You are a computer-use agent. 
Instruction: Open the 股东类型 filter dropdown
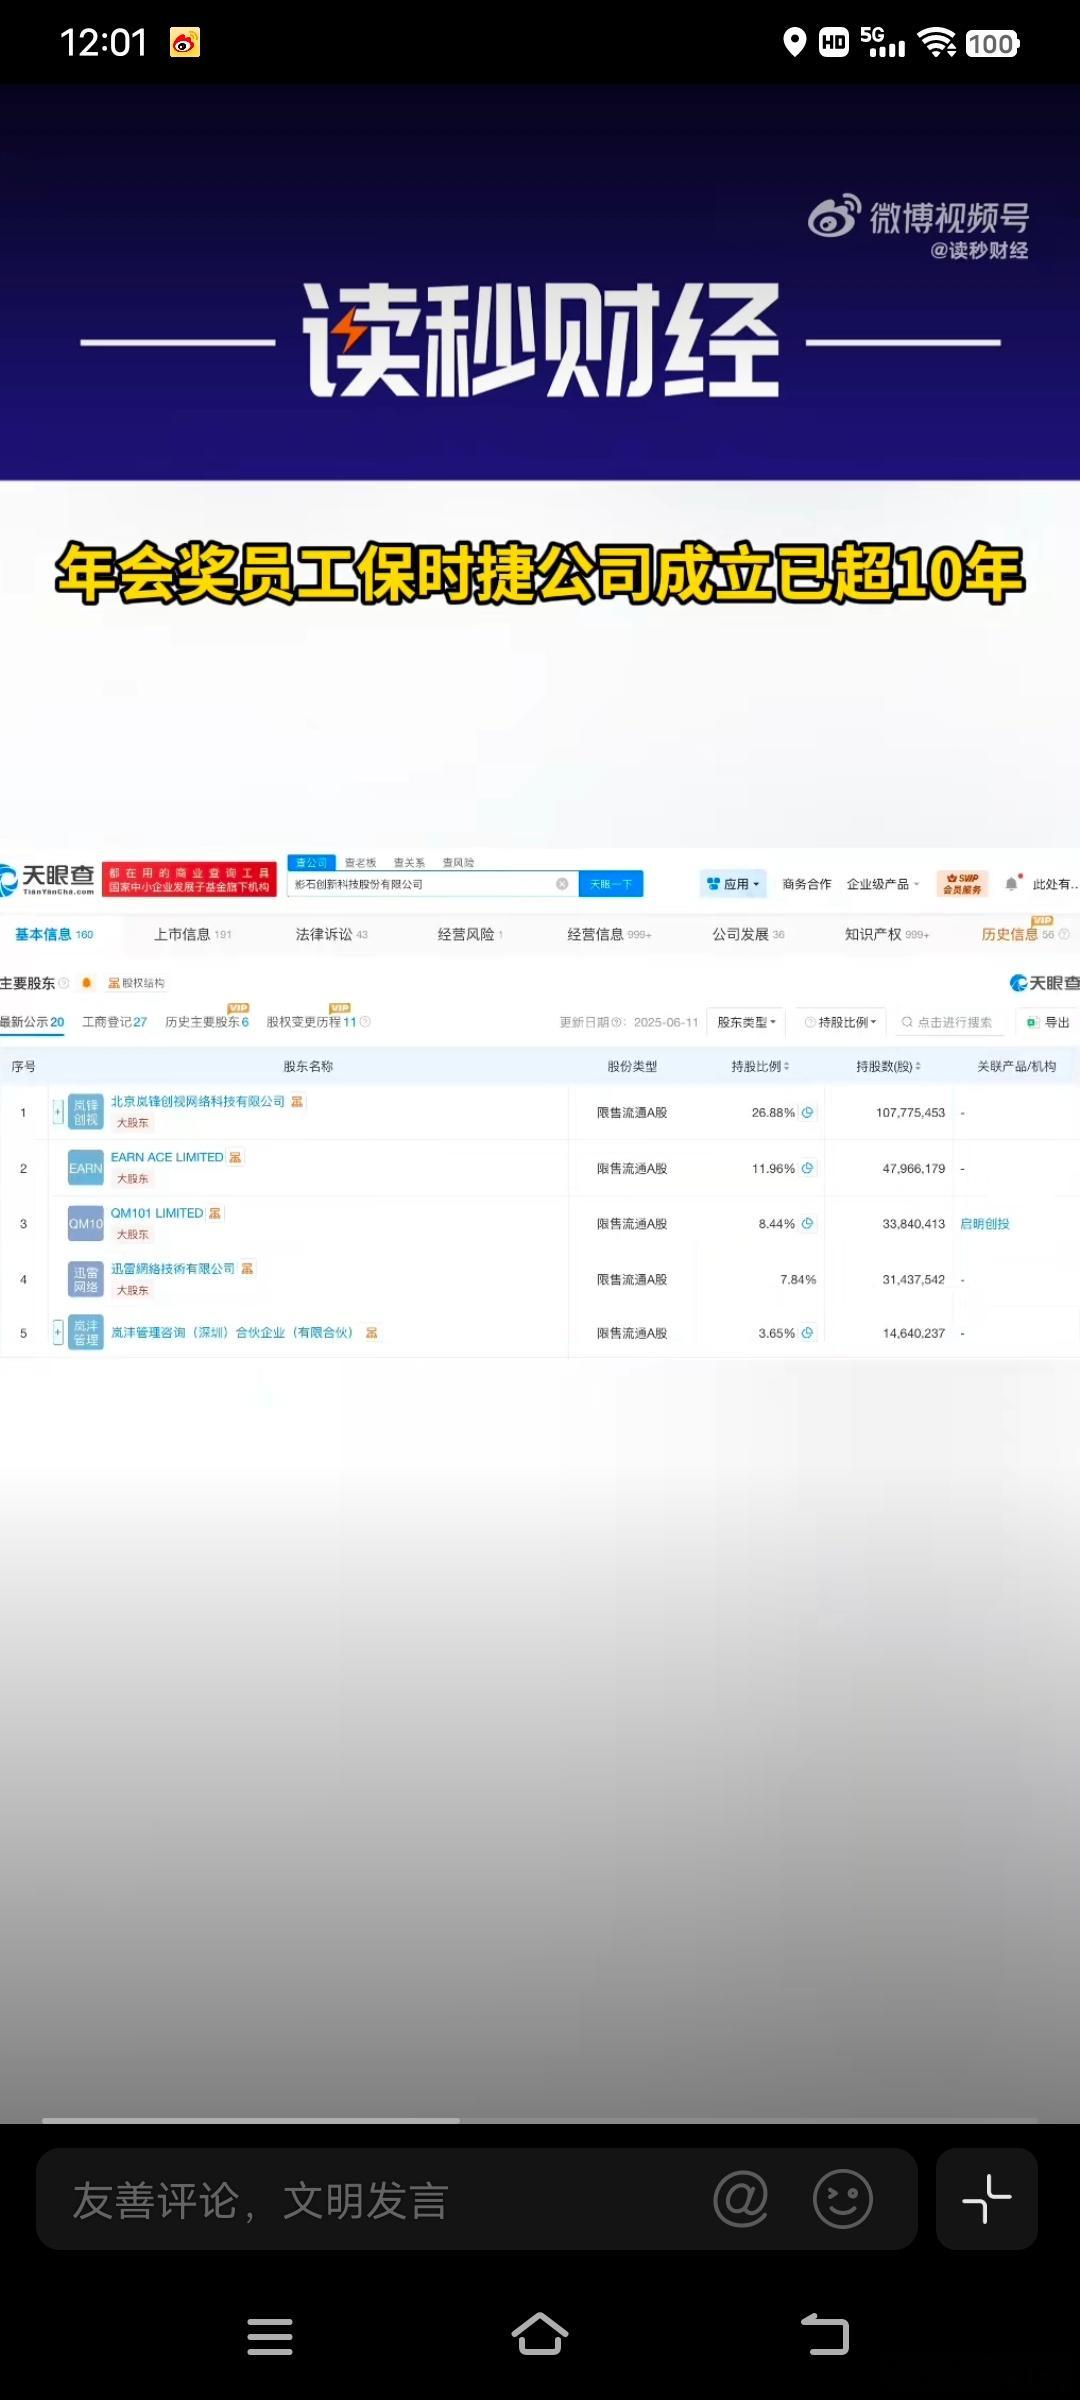[746, 1022]
